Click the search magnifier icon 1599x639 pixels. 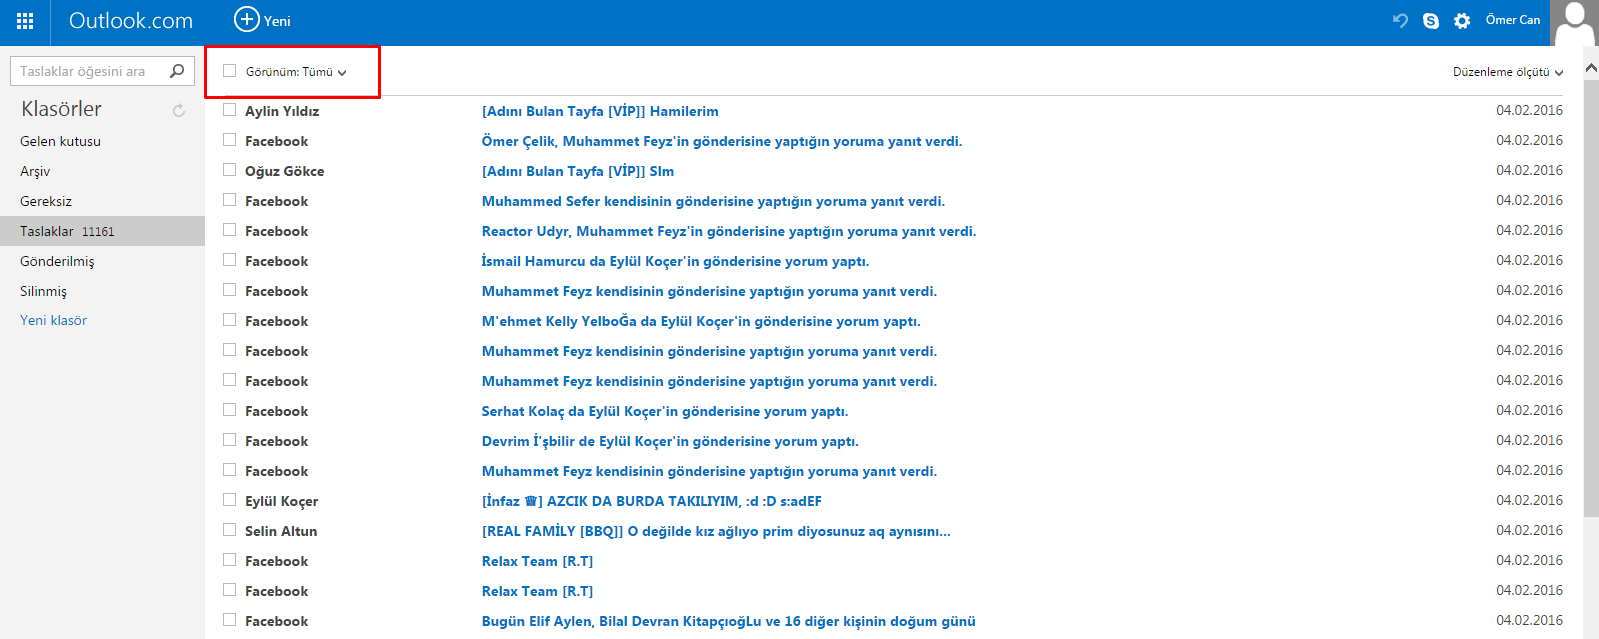click(x=177, y=71)
